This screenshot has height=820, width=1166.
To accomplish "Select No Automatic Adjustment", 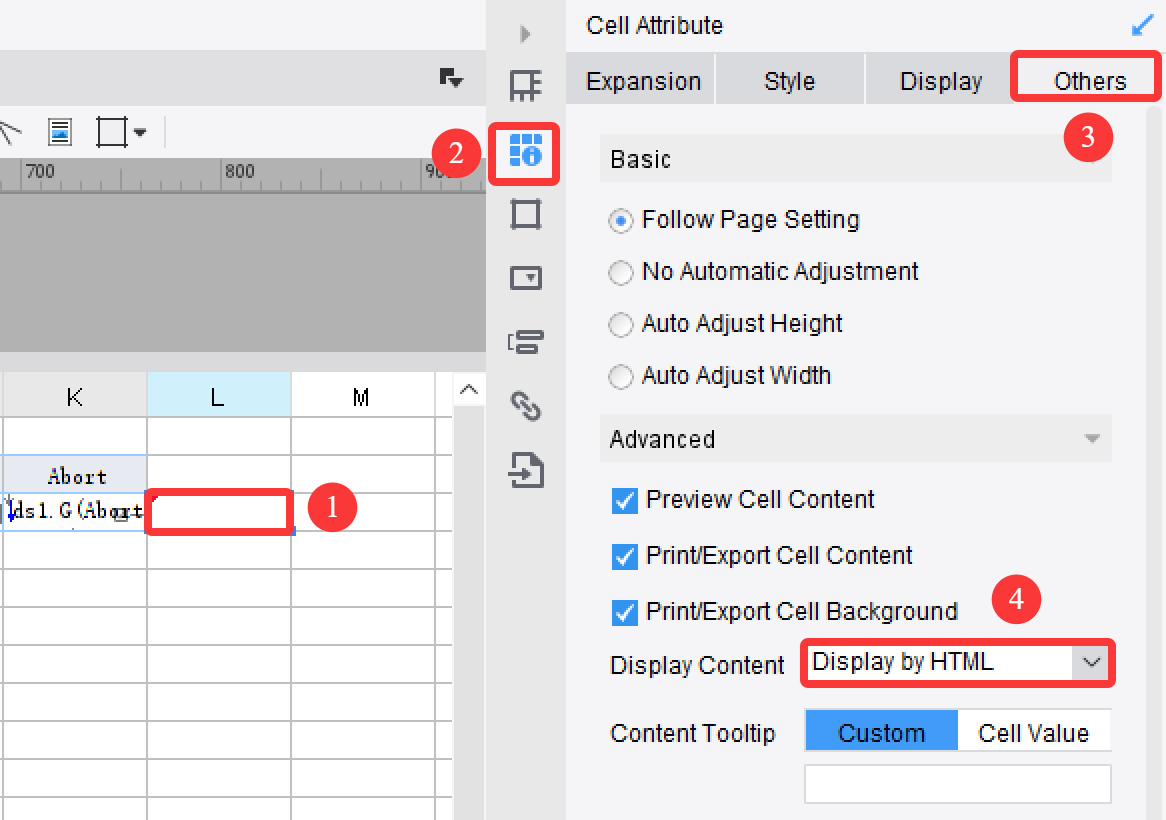I will pos(621,271).
